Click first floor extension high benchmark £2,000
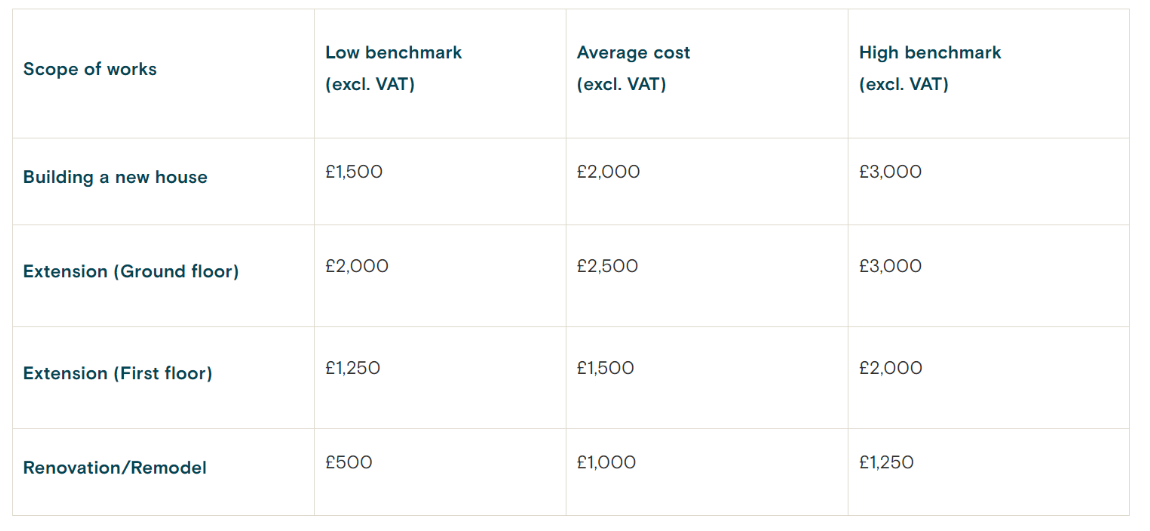Screen dimensions: 1150x531 tap(890, 368)
